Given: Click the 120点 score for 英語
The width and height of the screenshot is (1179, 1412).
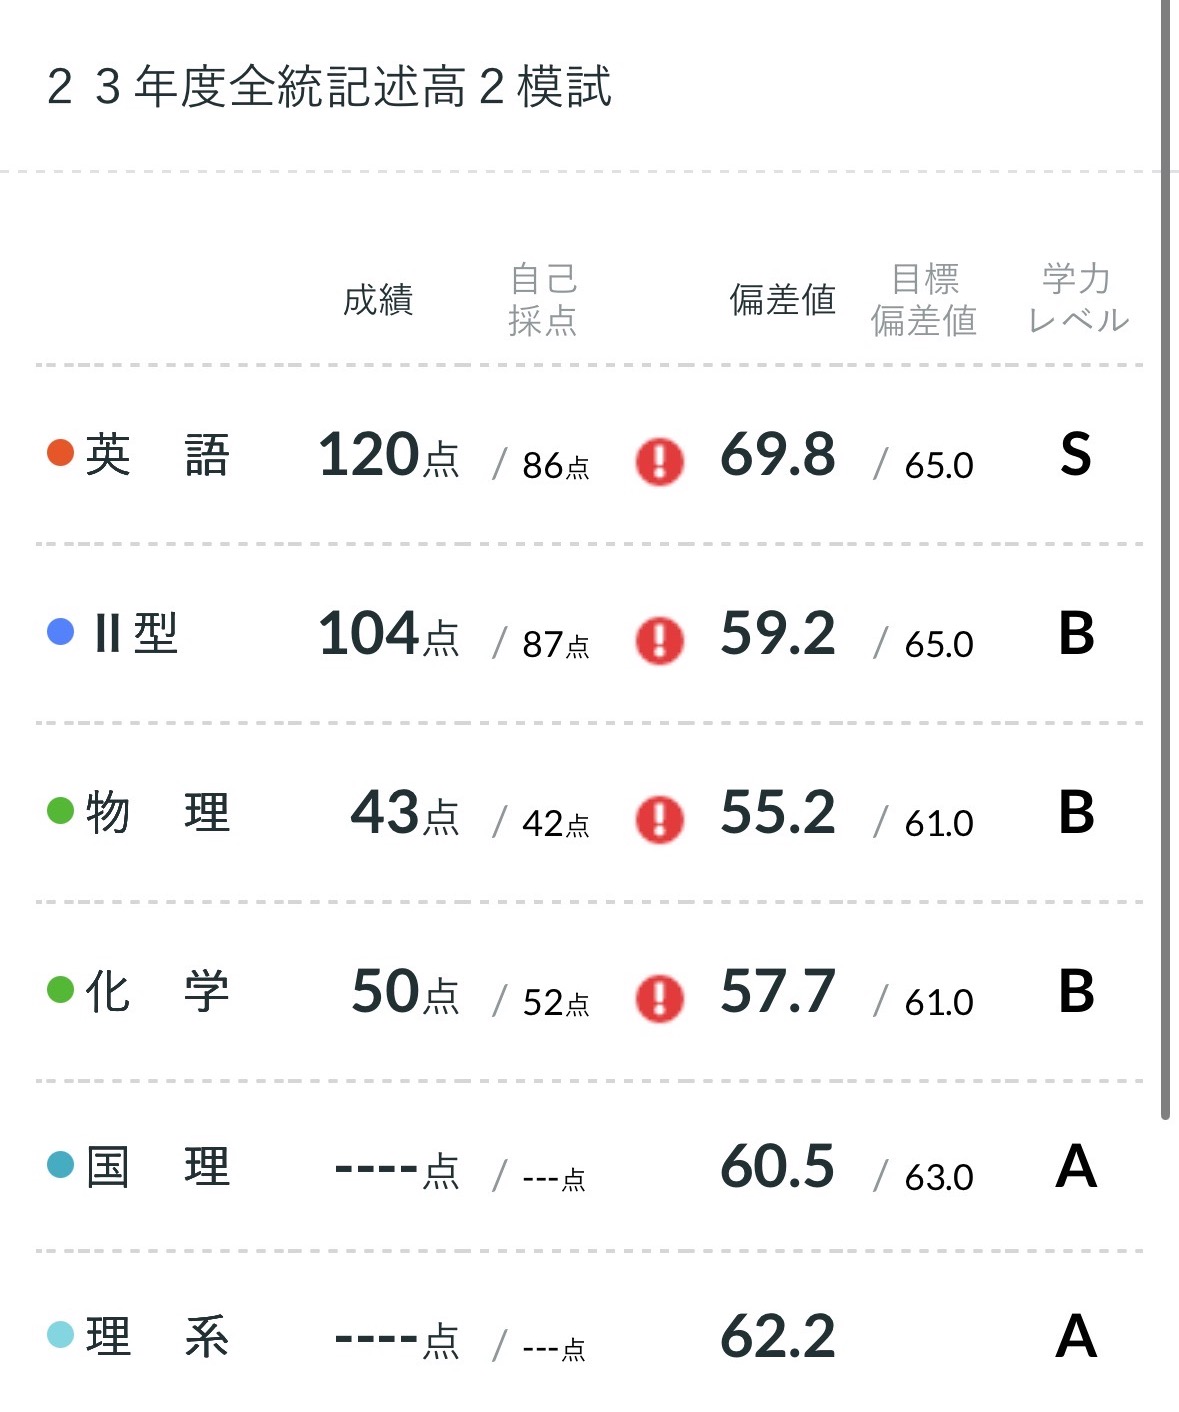Looking at the screenshot, I should click(x=388, y=456).
